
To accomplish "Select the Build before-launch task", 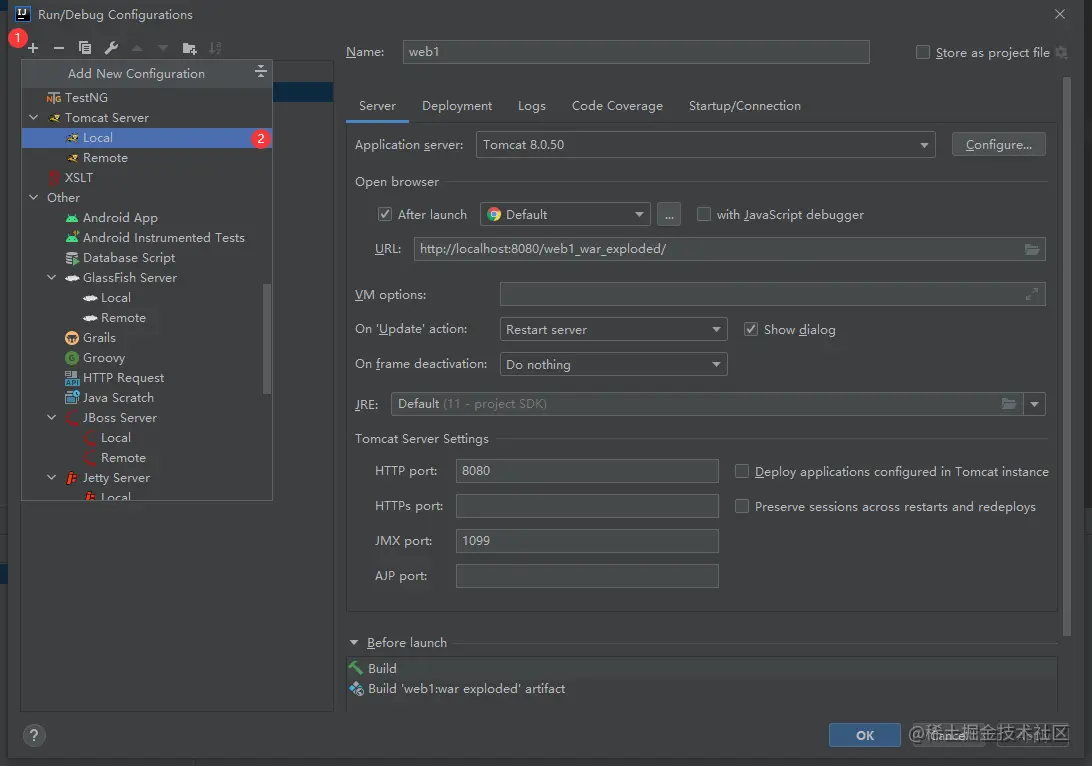I will [701, 669].
